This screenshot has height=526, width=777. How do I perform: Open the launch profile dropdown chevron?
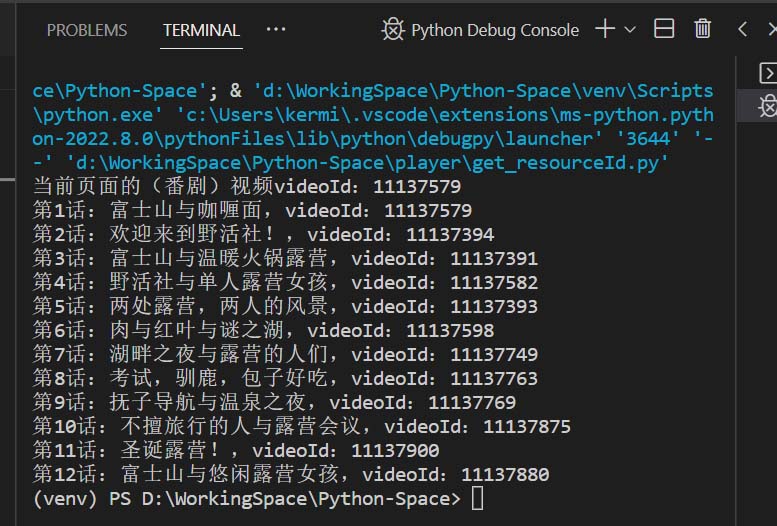point(630,30)
